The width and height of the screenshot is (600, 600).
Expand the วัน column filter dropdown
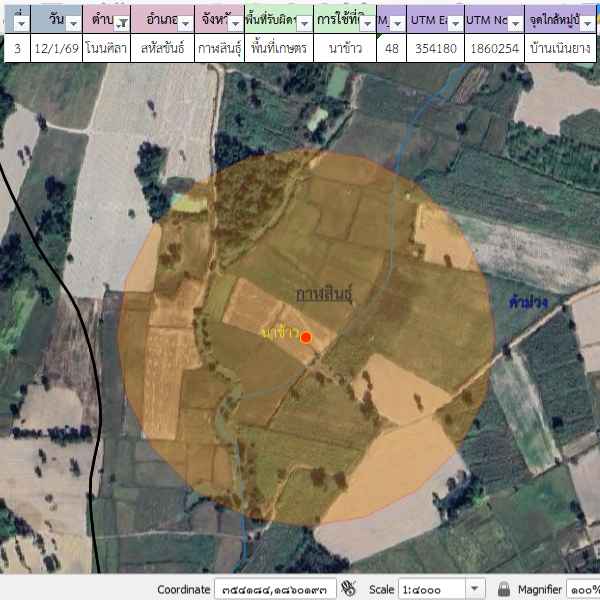72,22
